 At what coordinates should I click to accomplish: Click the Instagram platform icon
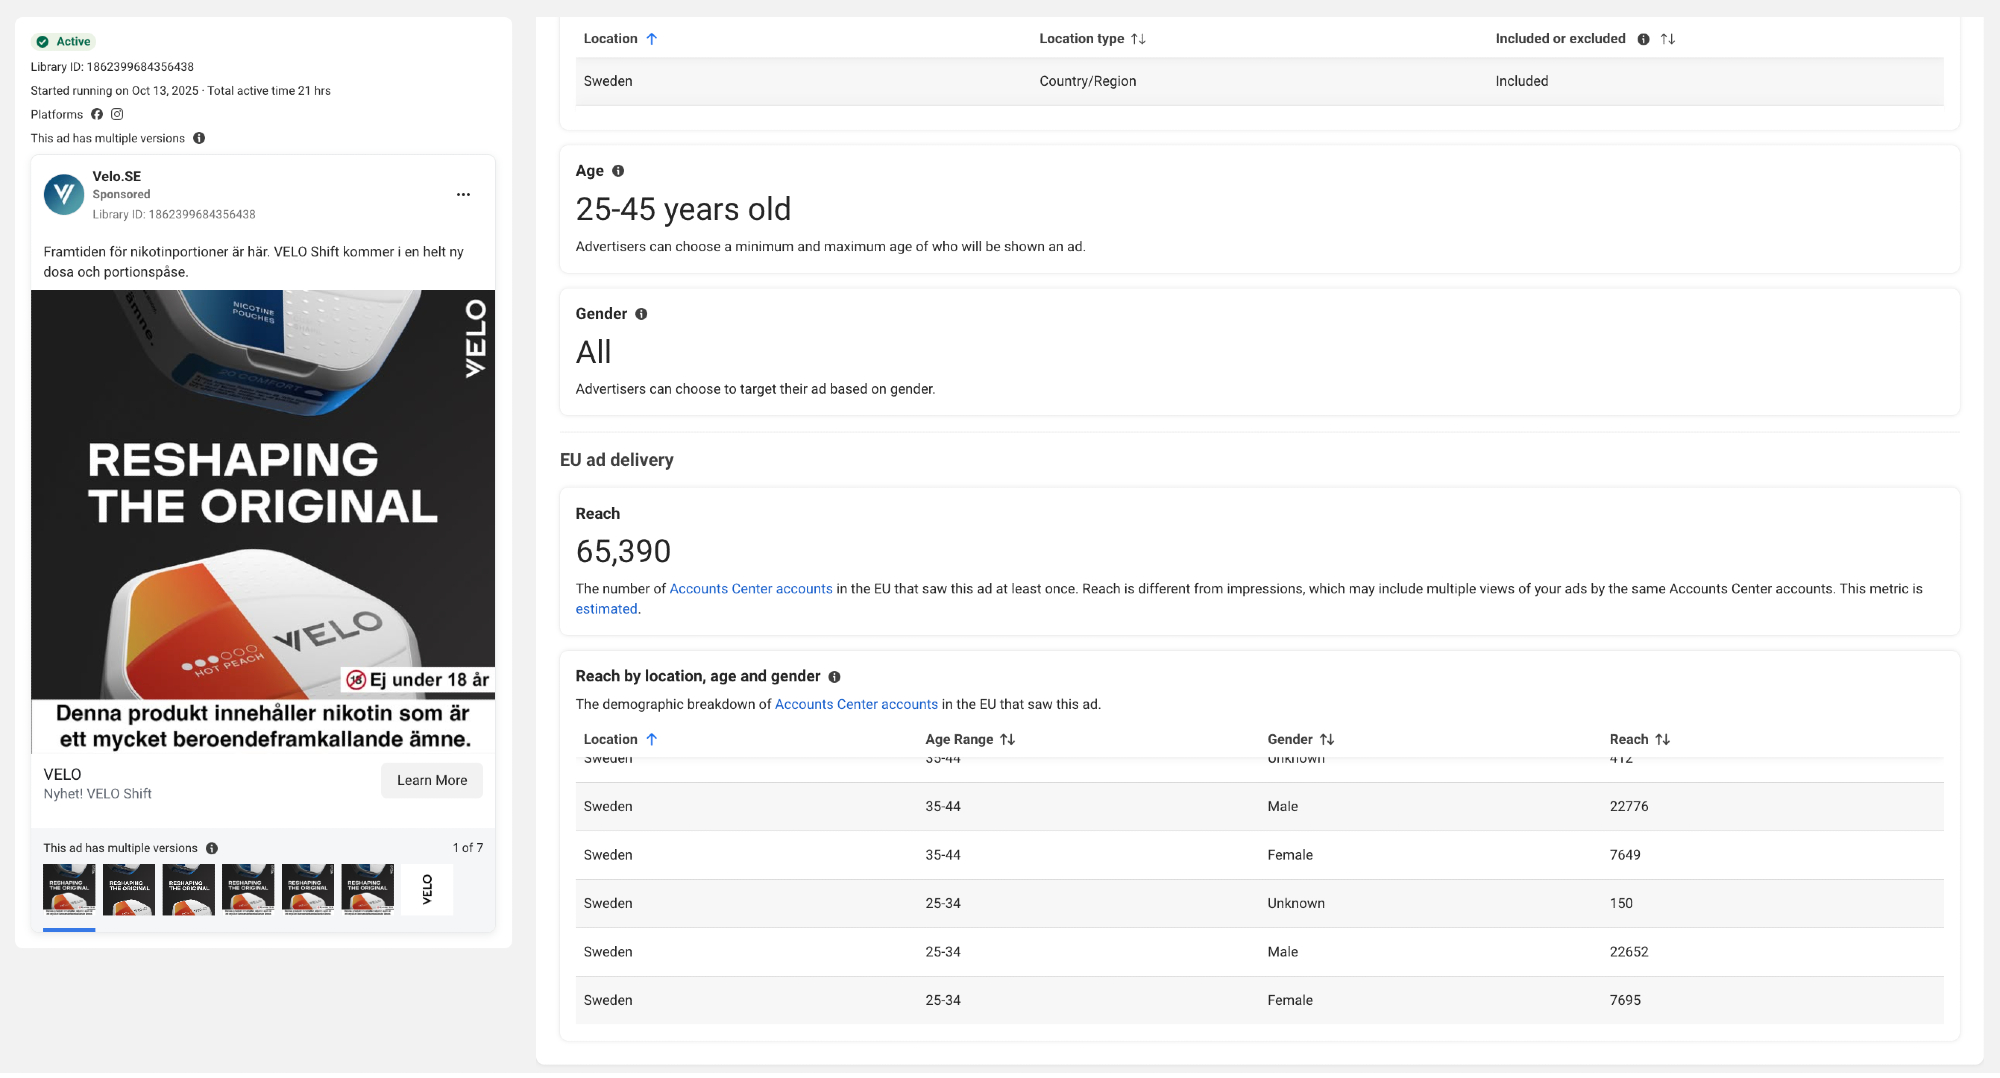point(117,114)
